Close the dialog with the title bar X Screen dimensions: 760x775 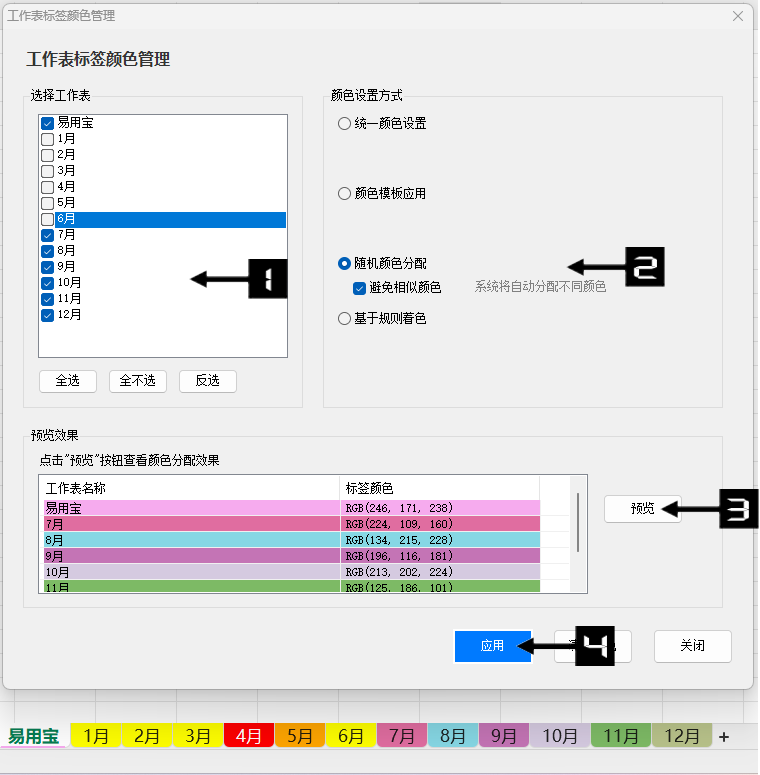tap(738, 16)
